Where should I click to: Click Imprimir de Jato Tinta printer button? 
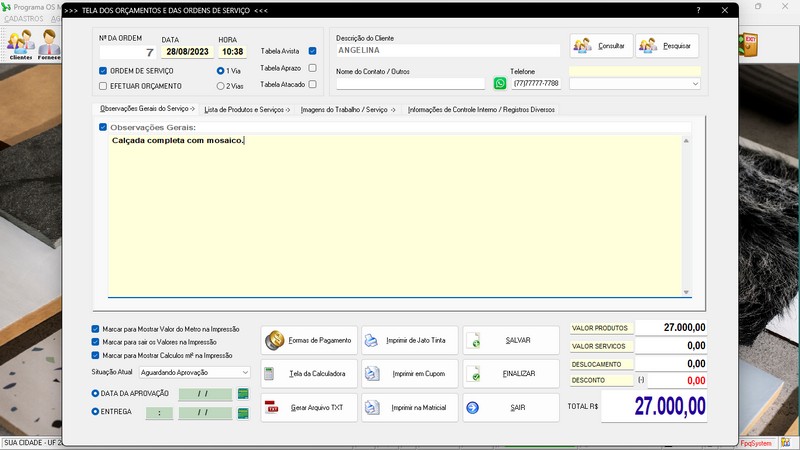[x=409, y=340]
